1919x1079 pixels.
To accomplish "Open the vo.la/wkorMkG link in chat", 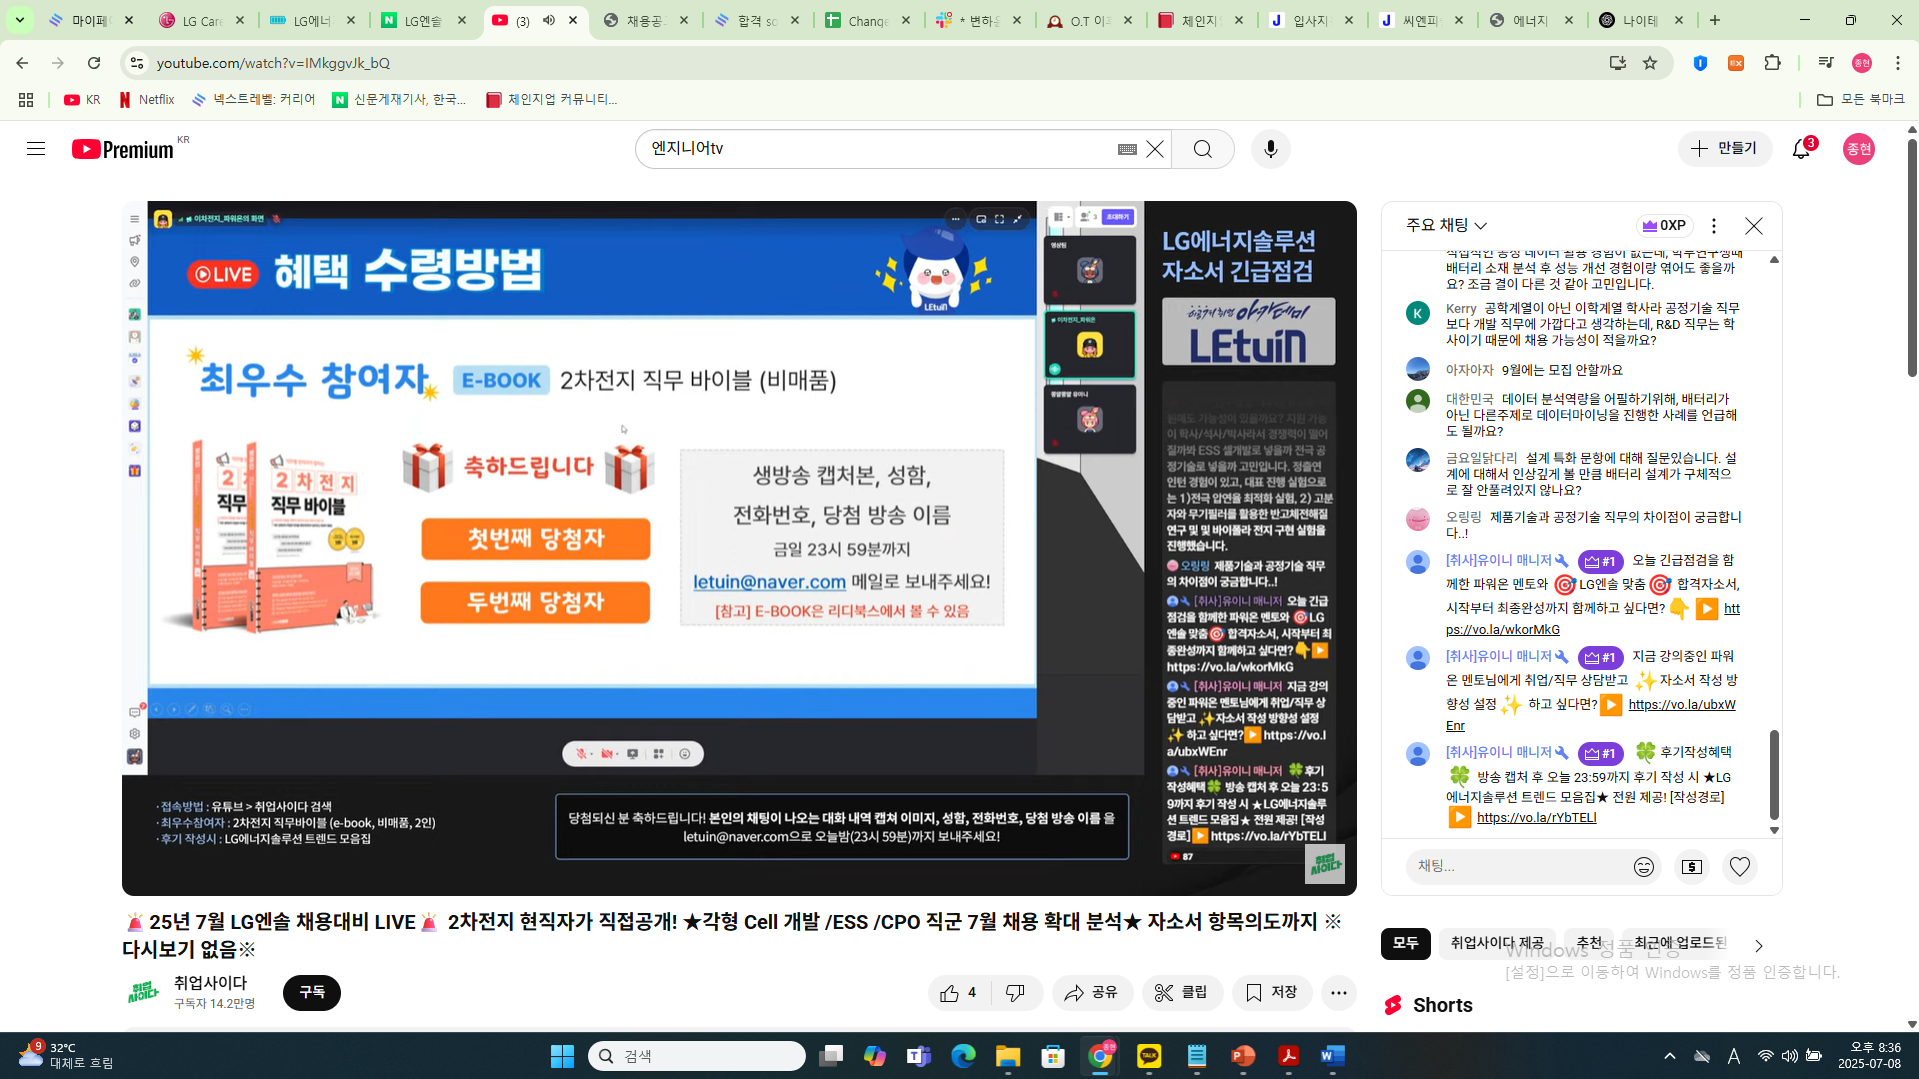I will coord(1502,630).
